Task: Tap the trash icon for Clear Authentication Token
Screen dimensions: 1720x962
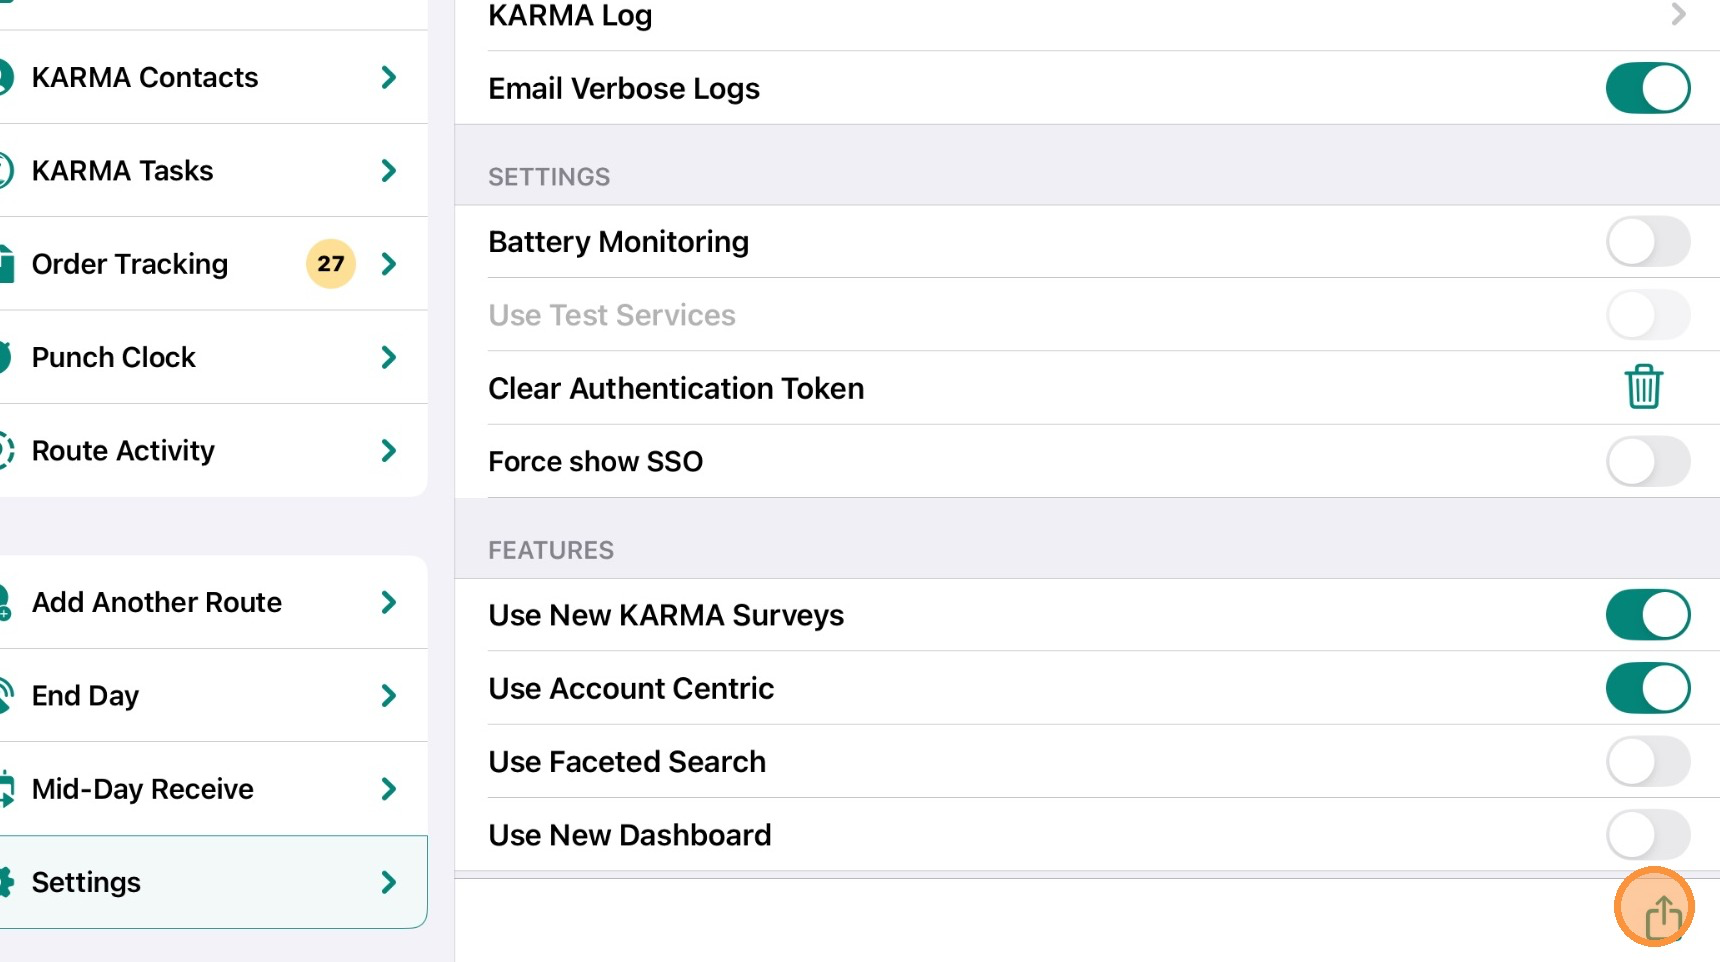Action: 1643,387
